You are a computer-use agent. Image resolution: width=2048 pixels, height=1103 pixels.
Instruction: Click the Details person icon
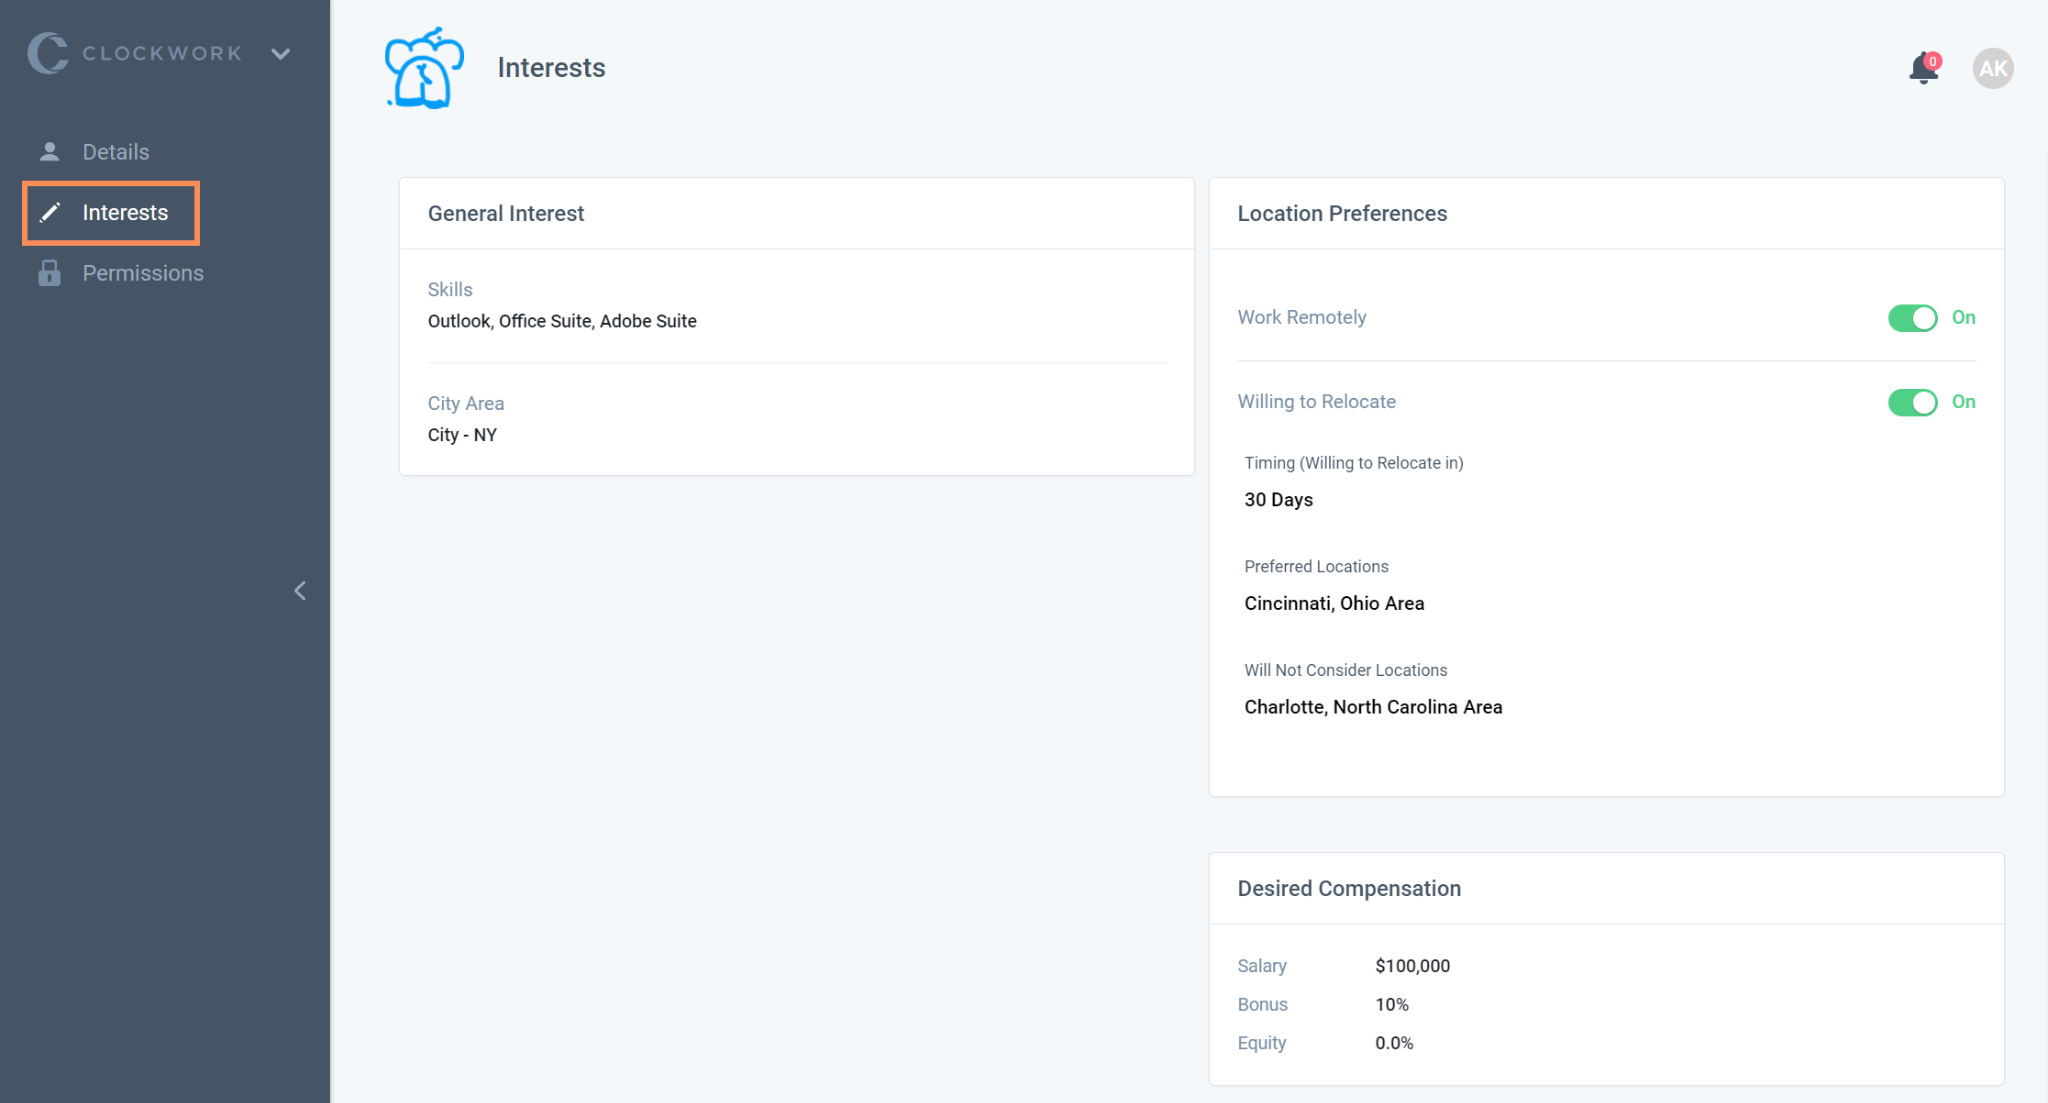click(49, 152)
